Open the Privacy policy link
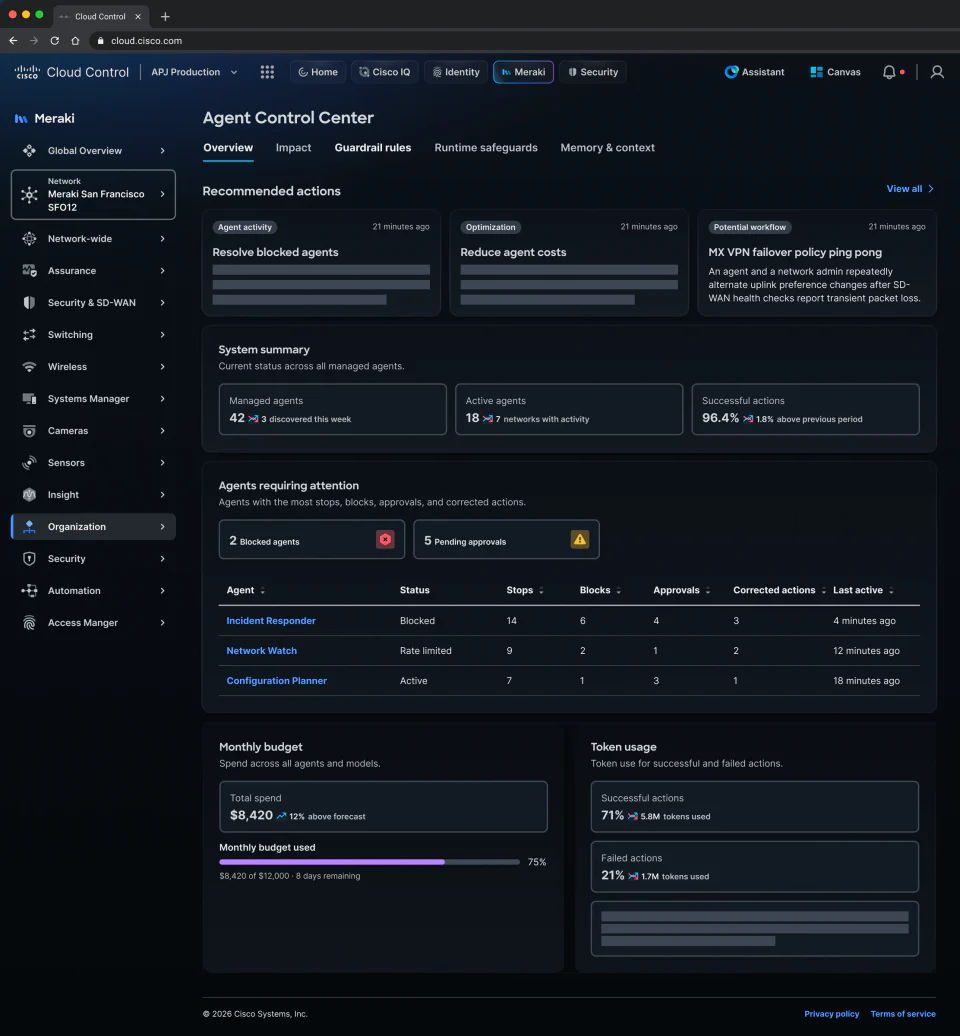The height and width of the screenshot is (1036, 960). coord(831,1014)
